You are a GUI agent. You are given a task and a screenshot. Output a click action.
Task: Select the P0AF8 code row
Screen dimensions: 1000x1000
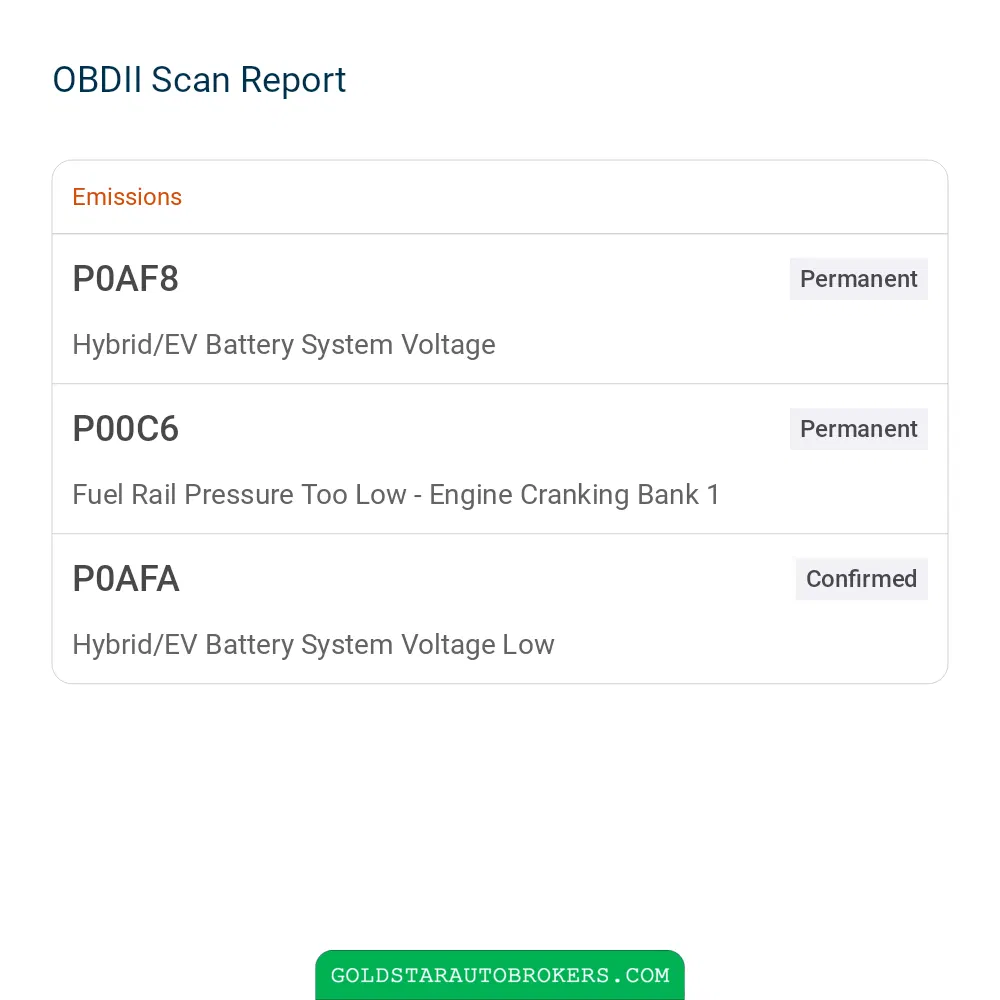[x=500, y=309]
